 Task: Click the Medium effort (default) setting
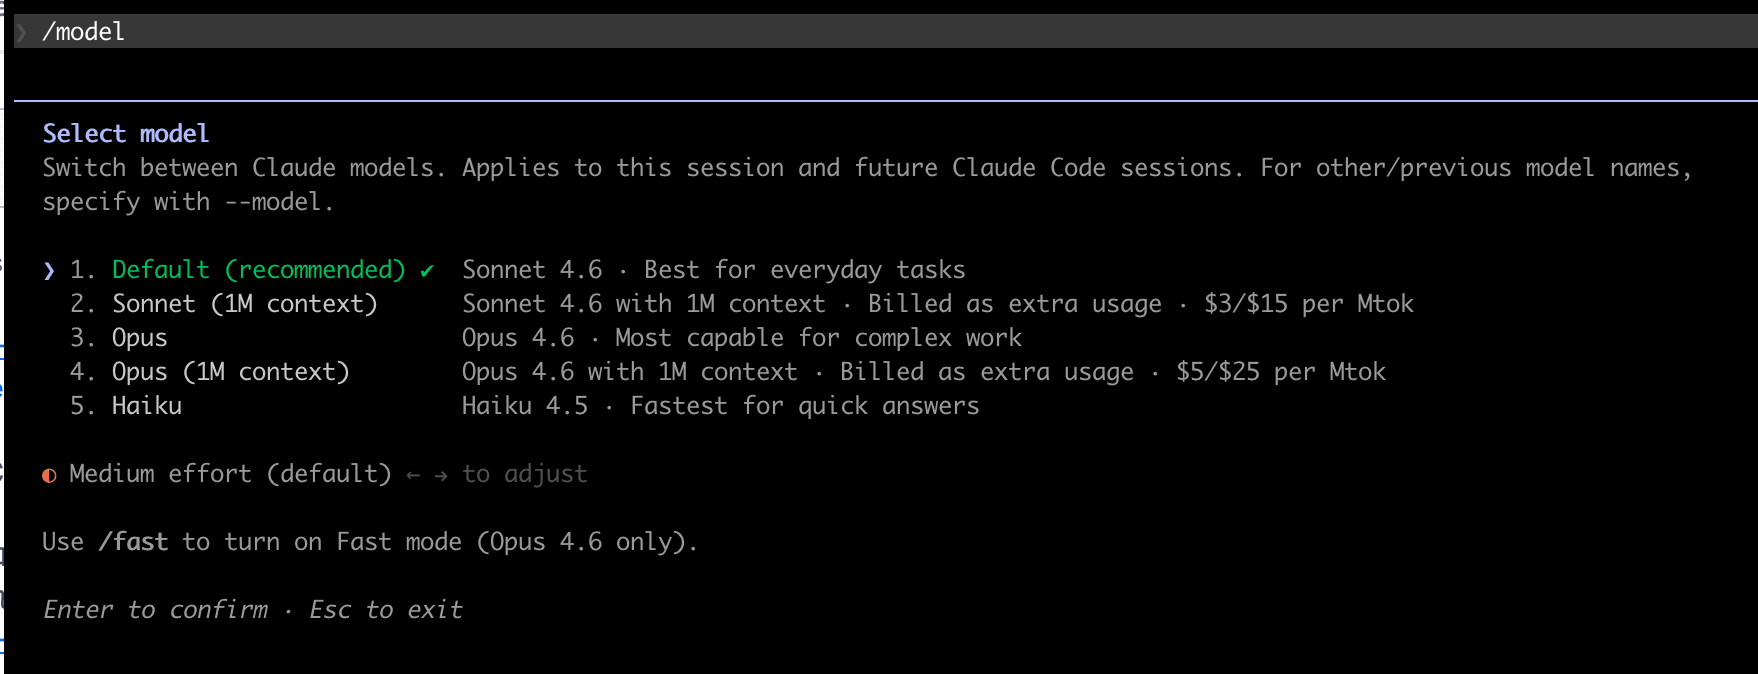(230, 474)
